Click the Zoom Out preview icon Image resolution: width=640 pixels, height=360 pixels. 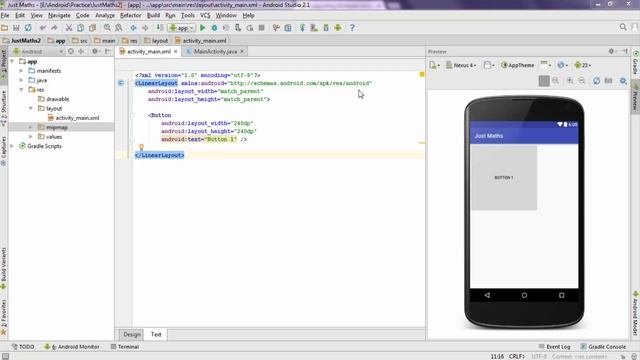coord(582,81)
